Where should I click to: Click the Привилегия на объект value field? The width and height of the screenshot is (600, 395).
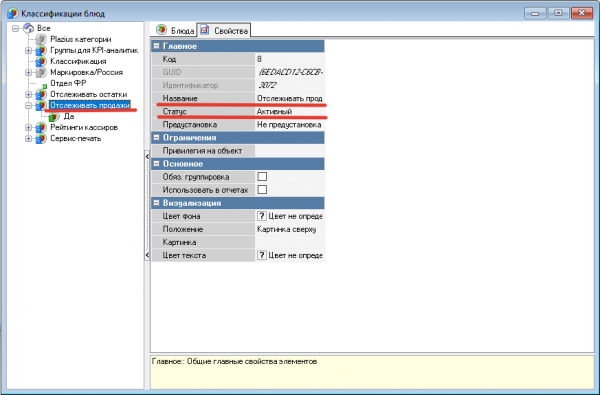[x=290, y=150]
